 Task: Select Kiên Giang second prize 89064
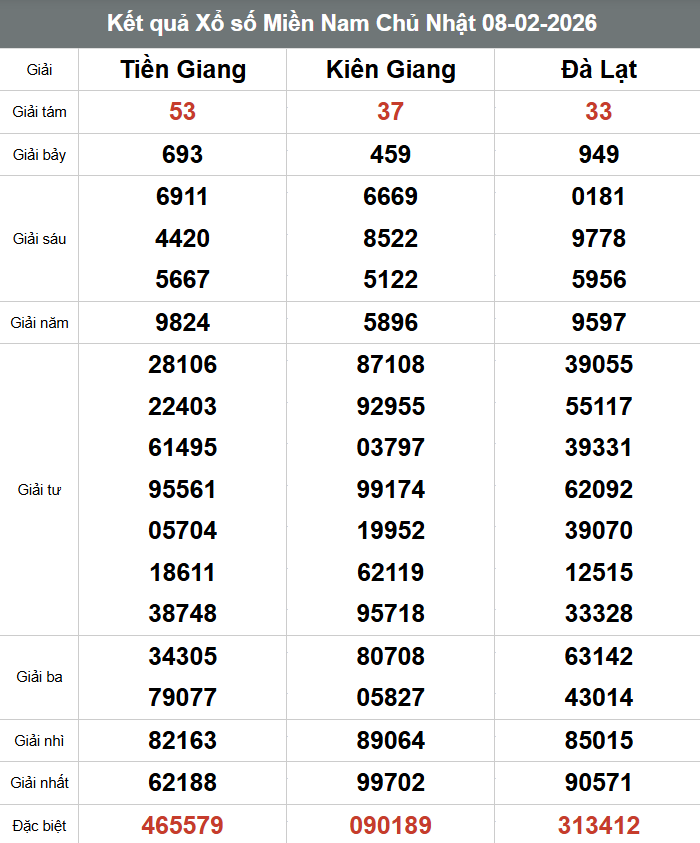point(391,740)
